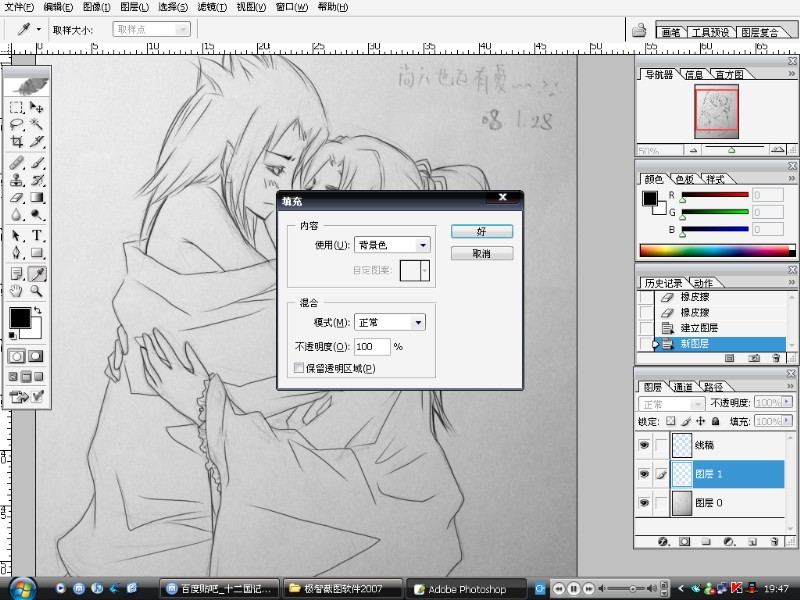Toggle lock image pixels brush icon
800x600 pixels.
coord(686,421)
